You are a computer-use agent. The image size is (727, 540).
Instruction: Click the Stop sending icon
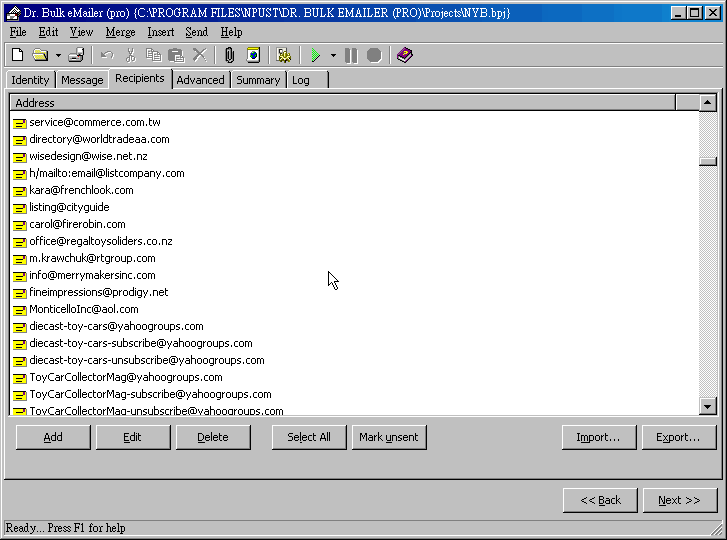click(374, 55)
